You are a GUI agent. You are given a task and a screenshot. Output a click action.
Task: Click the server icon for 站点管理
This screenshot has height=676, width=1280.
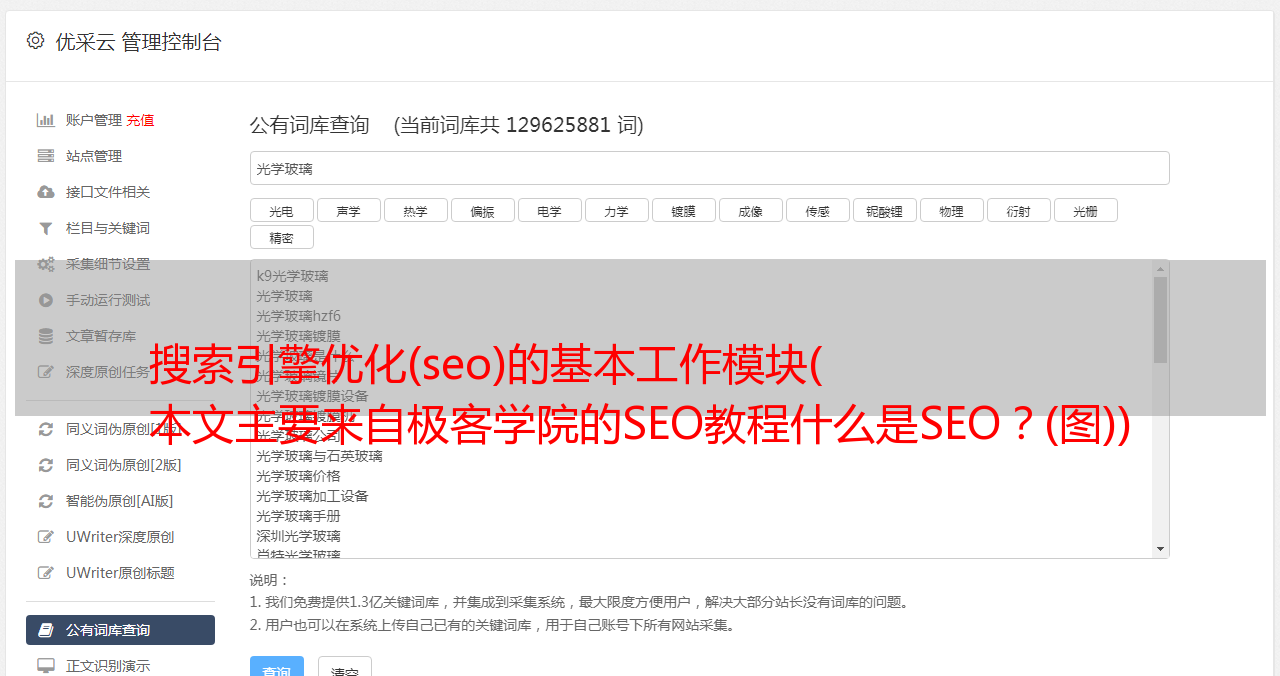click(45, 156)
